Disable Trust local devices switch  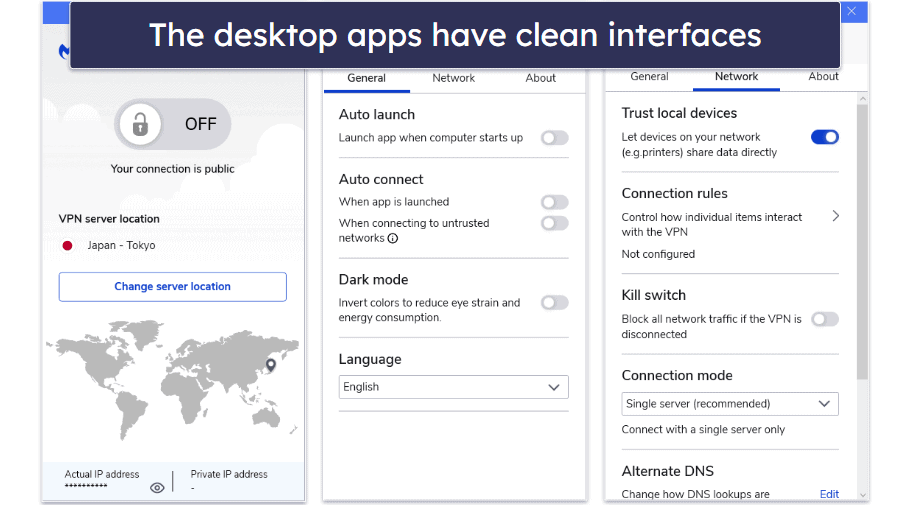point(825,137)
